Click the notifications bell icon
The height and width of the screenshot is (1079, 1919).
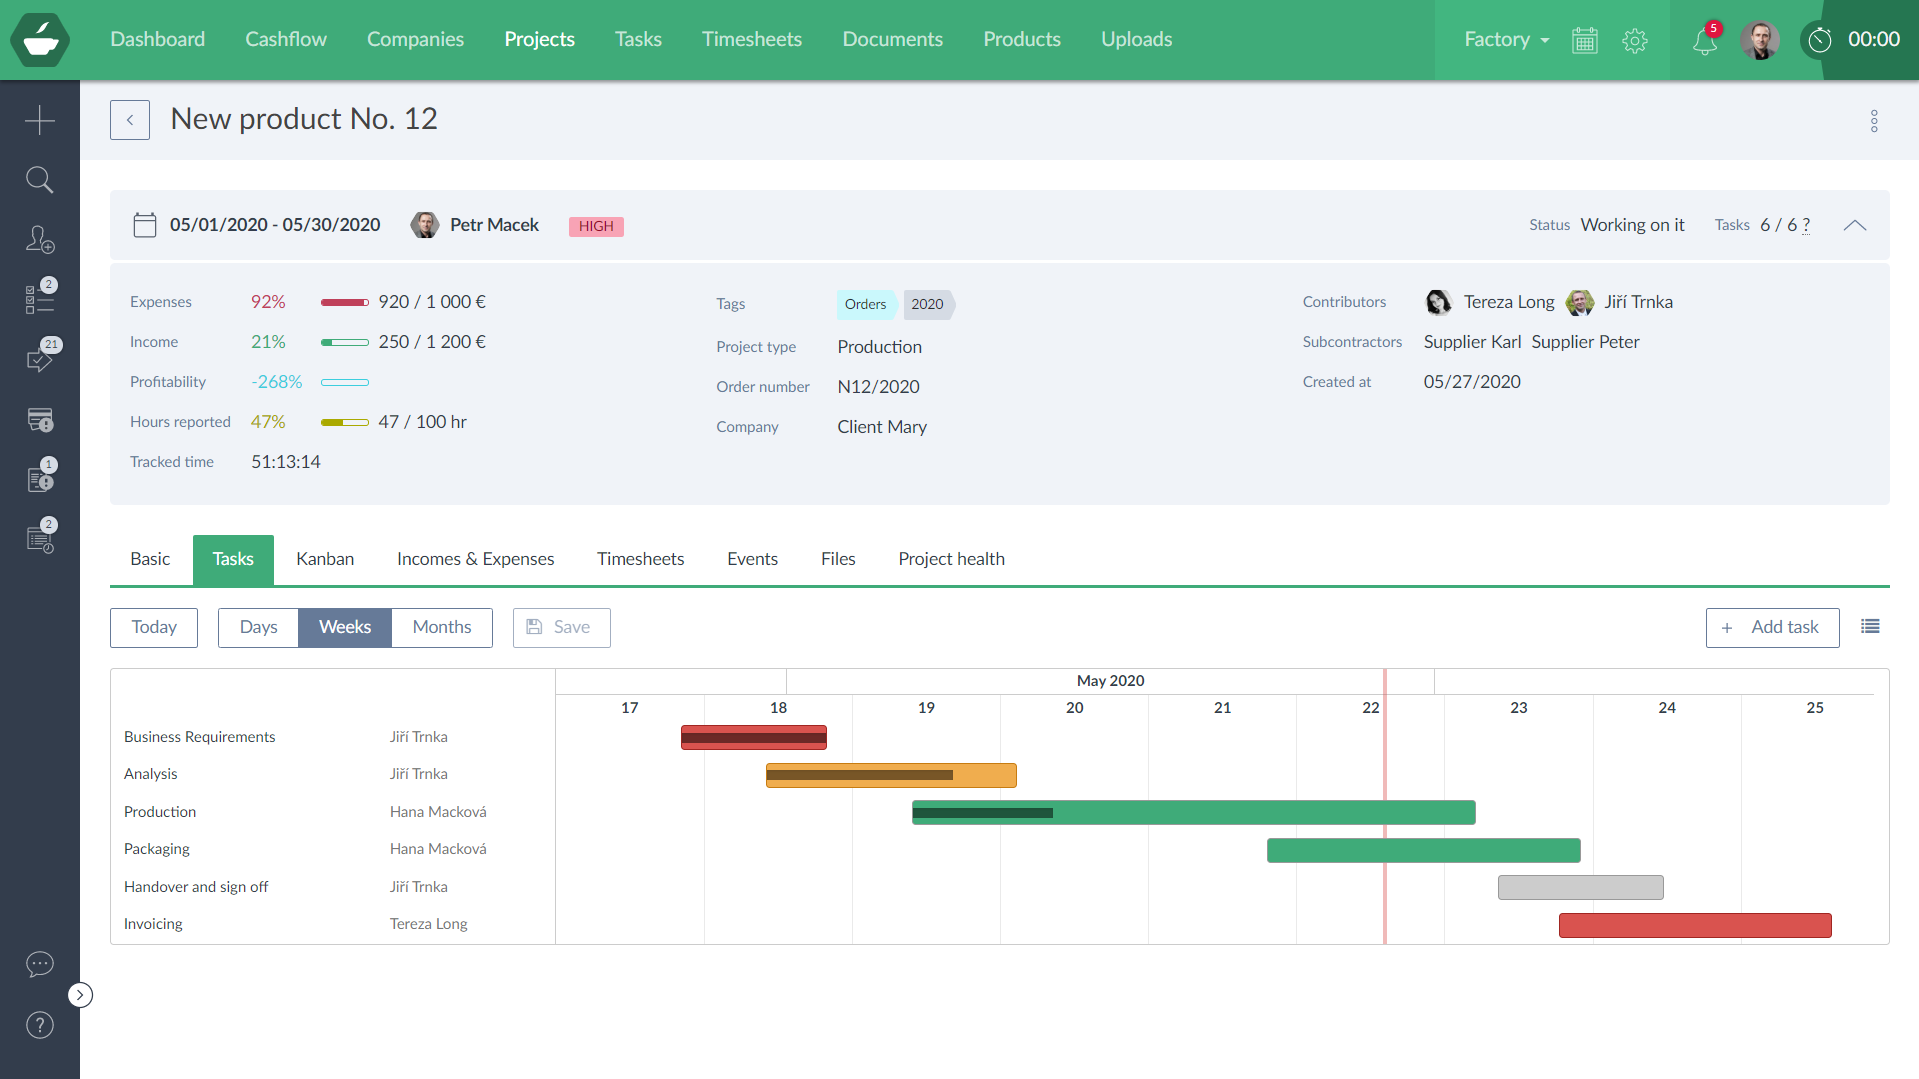pyautogui.click(x=1704, y=41)
